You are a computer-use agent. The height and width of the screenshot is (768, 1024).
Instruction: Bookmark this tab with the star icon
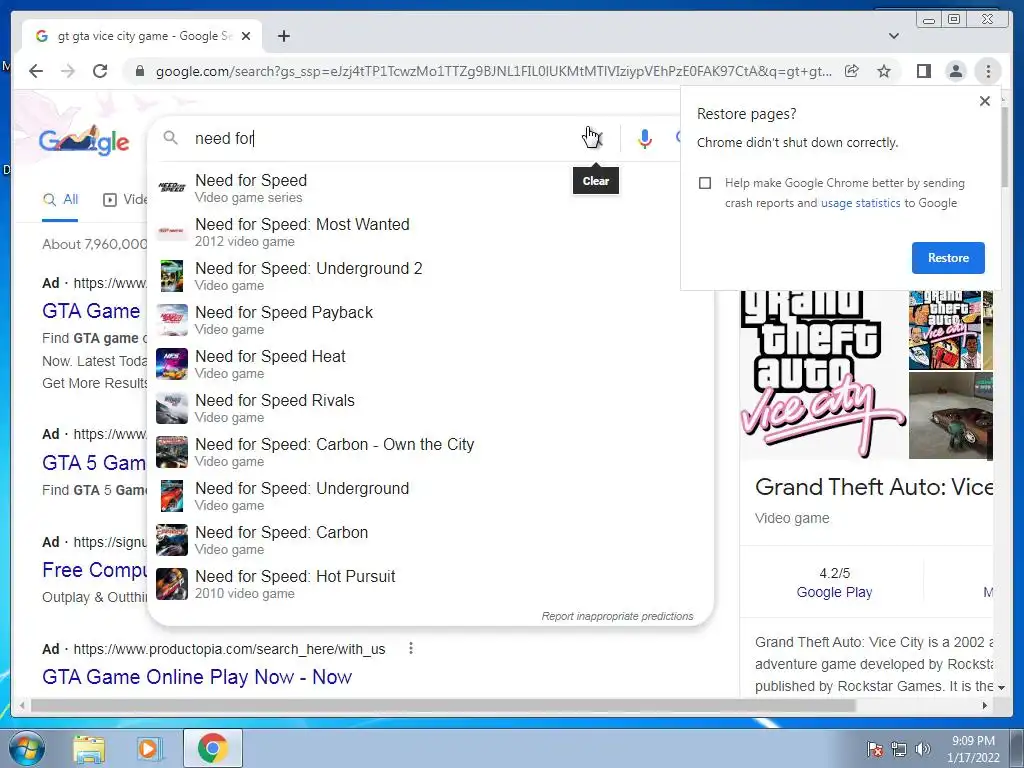884,71
